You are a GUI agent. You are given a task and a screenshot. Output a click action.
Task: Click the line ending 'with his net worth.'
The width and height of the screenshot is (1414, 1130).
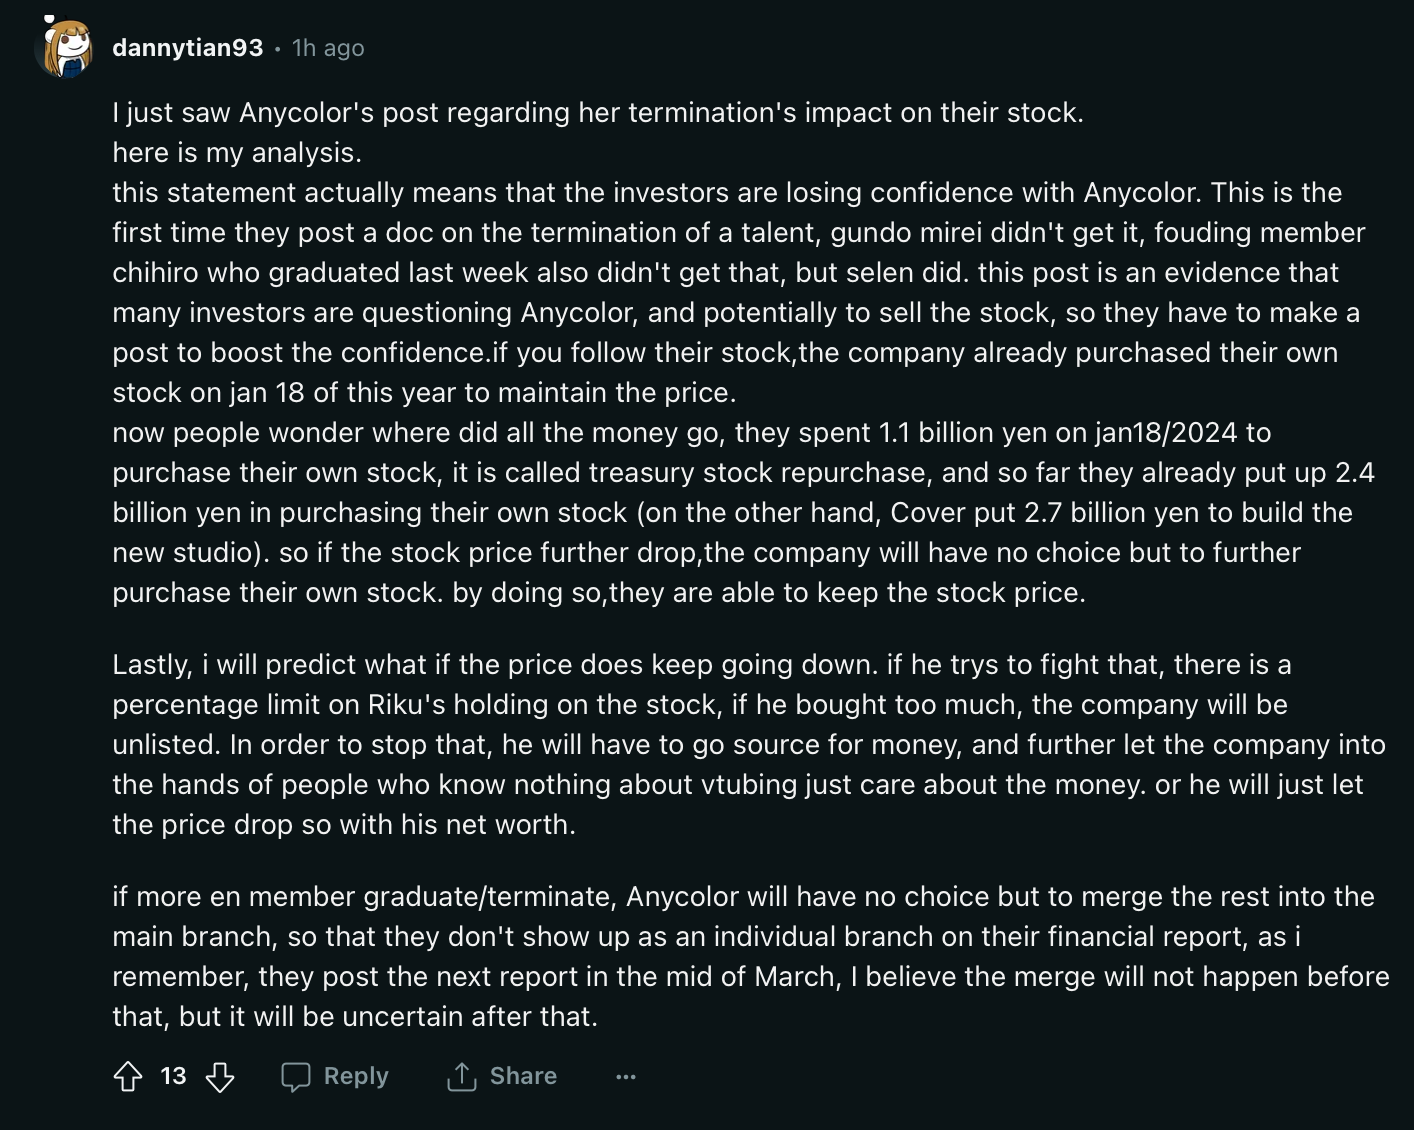(x=344, y=825)
